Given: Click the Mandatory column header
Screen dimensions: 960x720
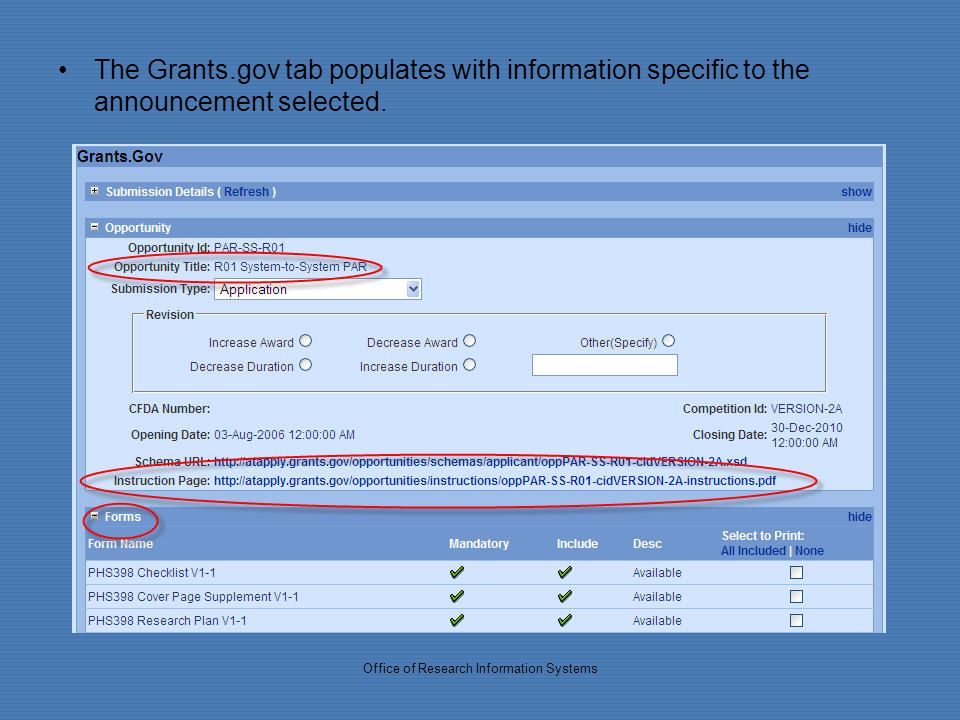Looking at the screenshot, I should point(479,544).
